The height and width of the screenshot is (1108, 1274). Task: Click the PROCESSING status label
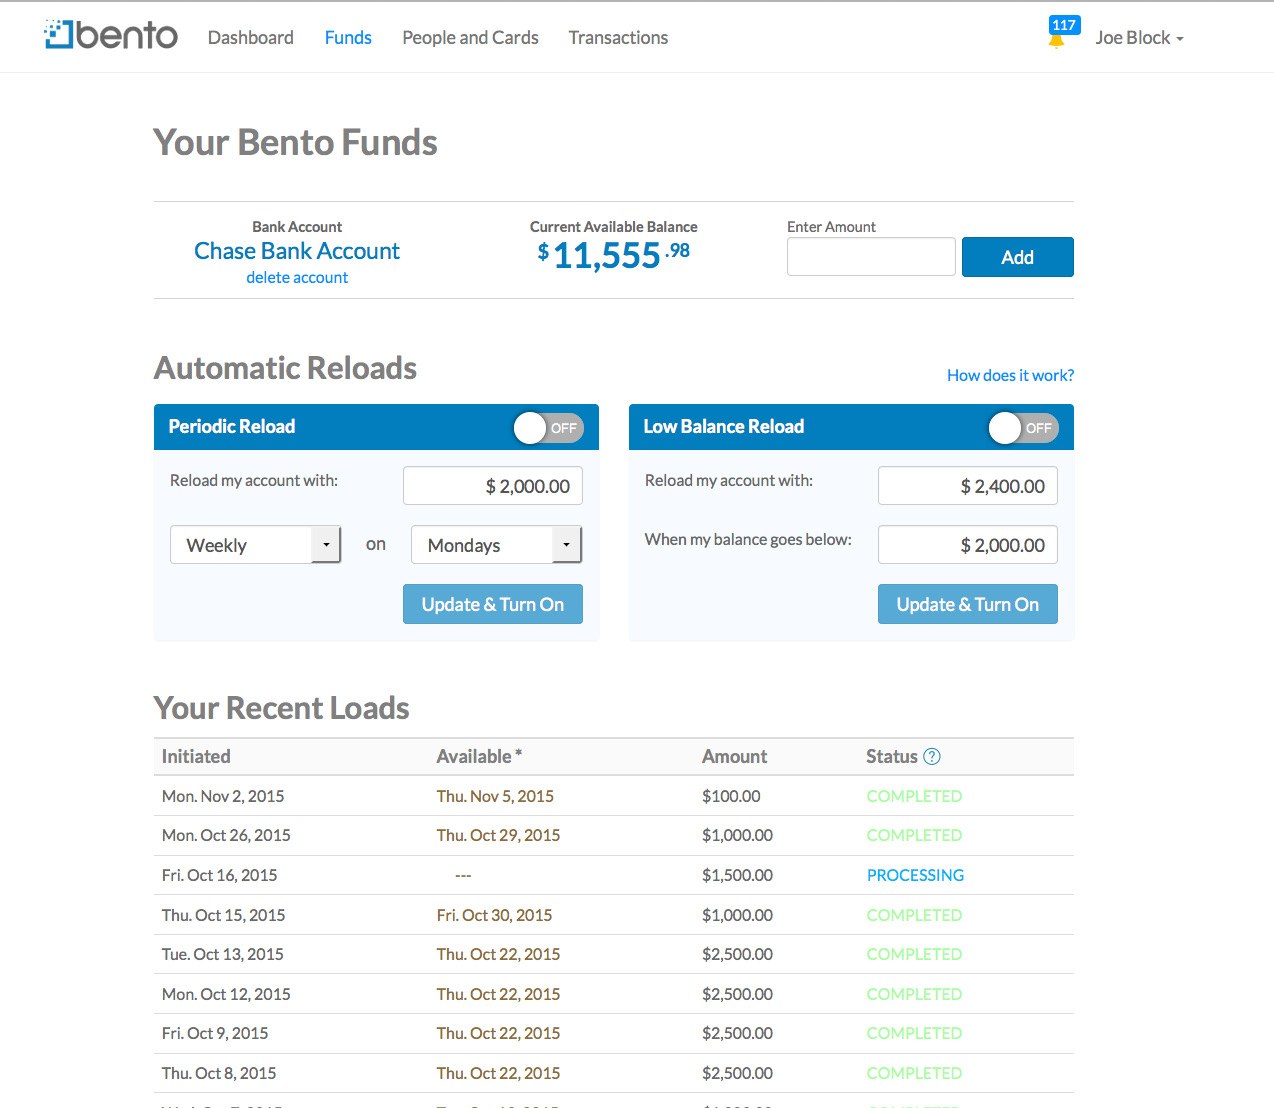(x=915, y=875)
